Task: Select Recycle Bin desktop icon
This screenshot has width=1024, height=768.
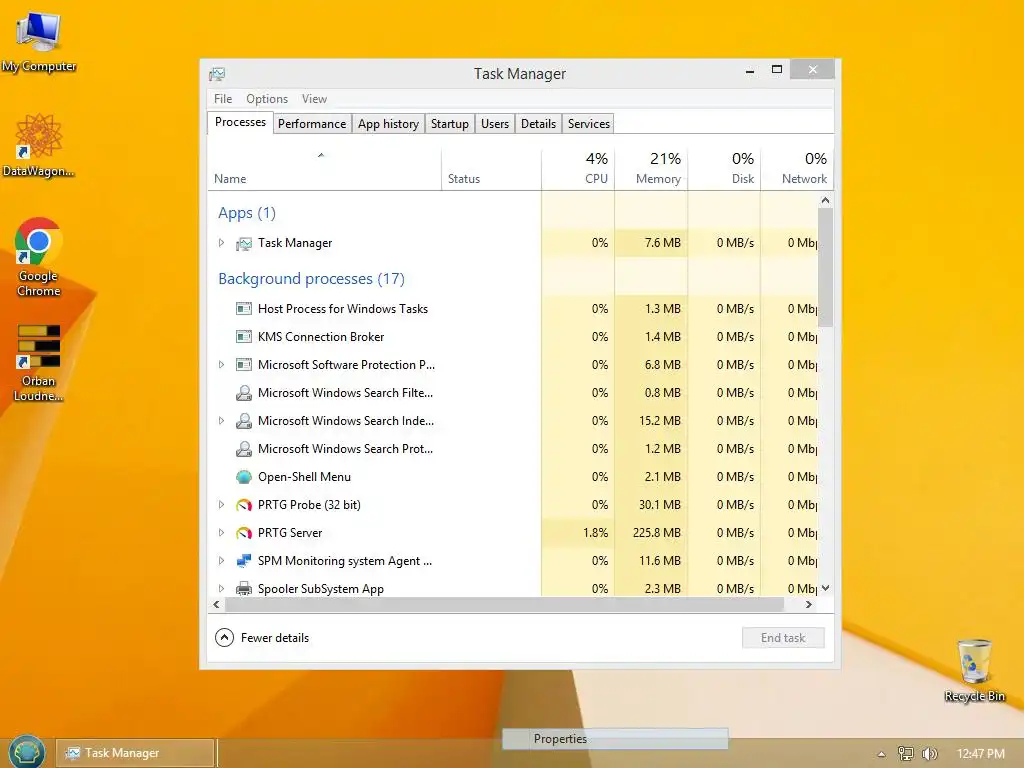Action: (x=974, y=670)
